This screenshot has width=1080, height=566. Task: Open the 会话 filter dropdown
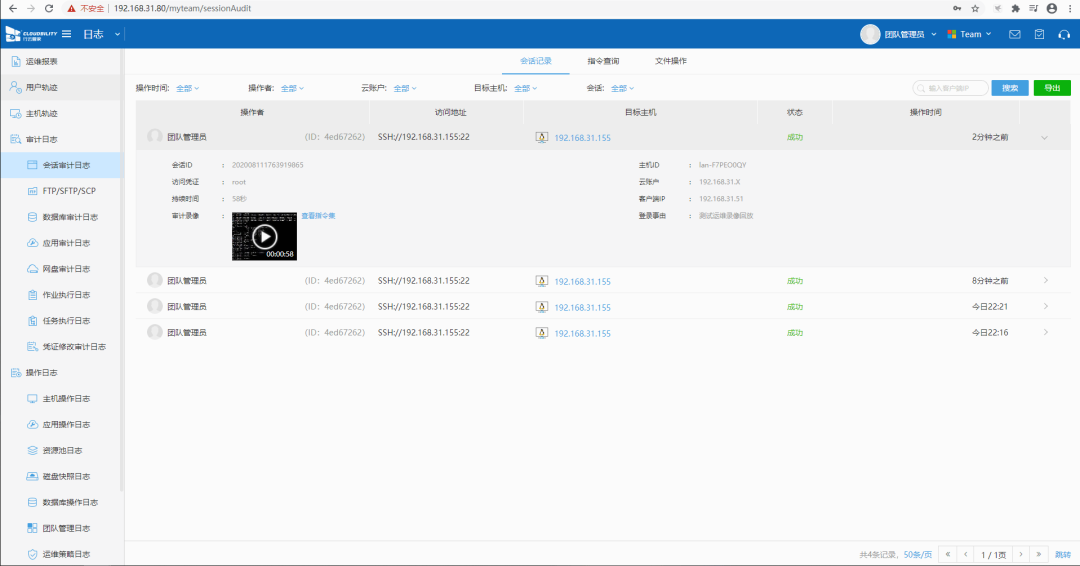(622, 88)
